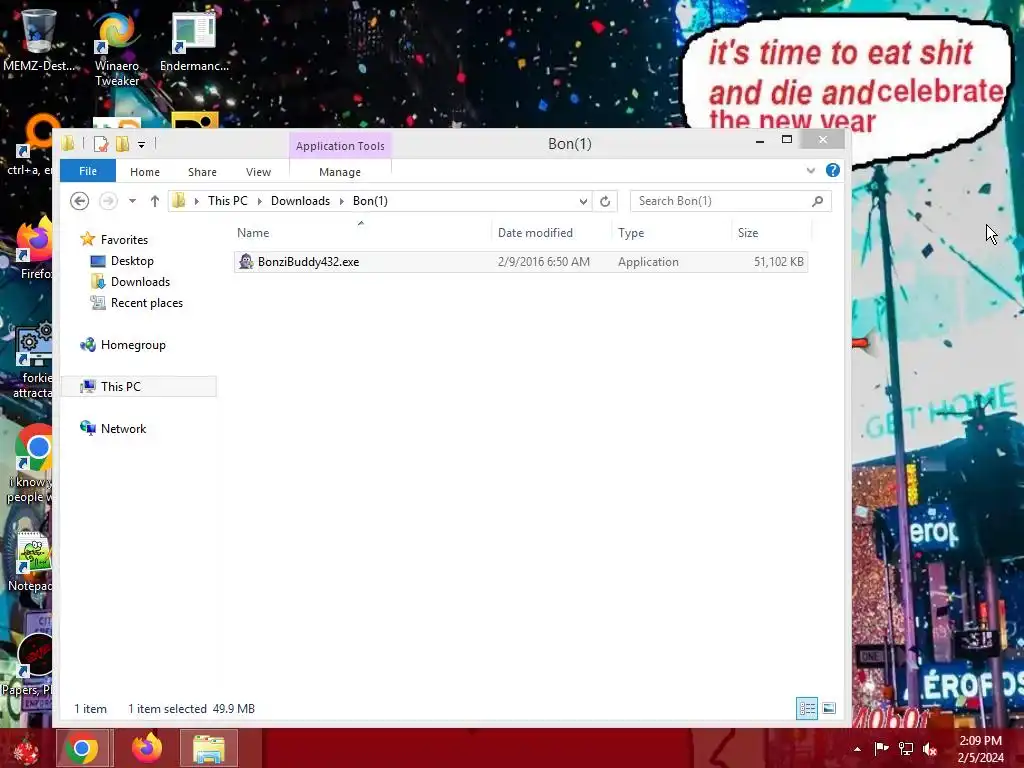Customize Quick Access Toolbar dropdown
The image size is (1024, 768).
[141, 144]
